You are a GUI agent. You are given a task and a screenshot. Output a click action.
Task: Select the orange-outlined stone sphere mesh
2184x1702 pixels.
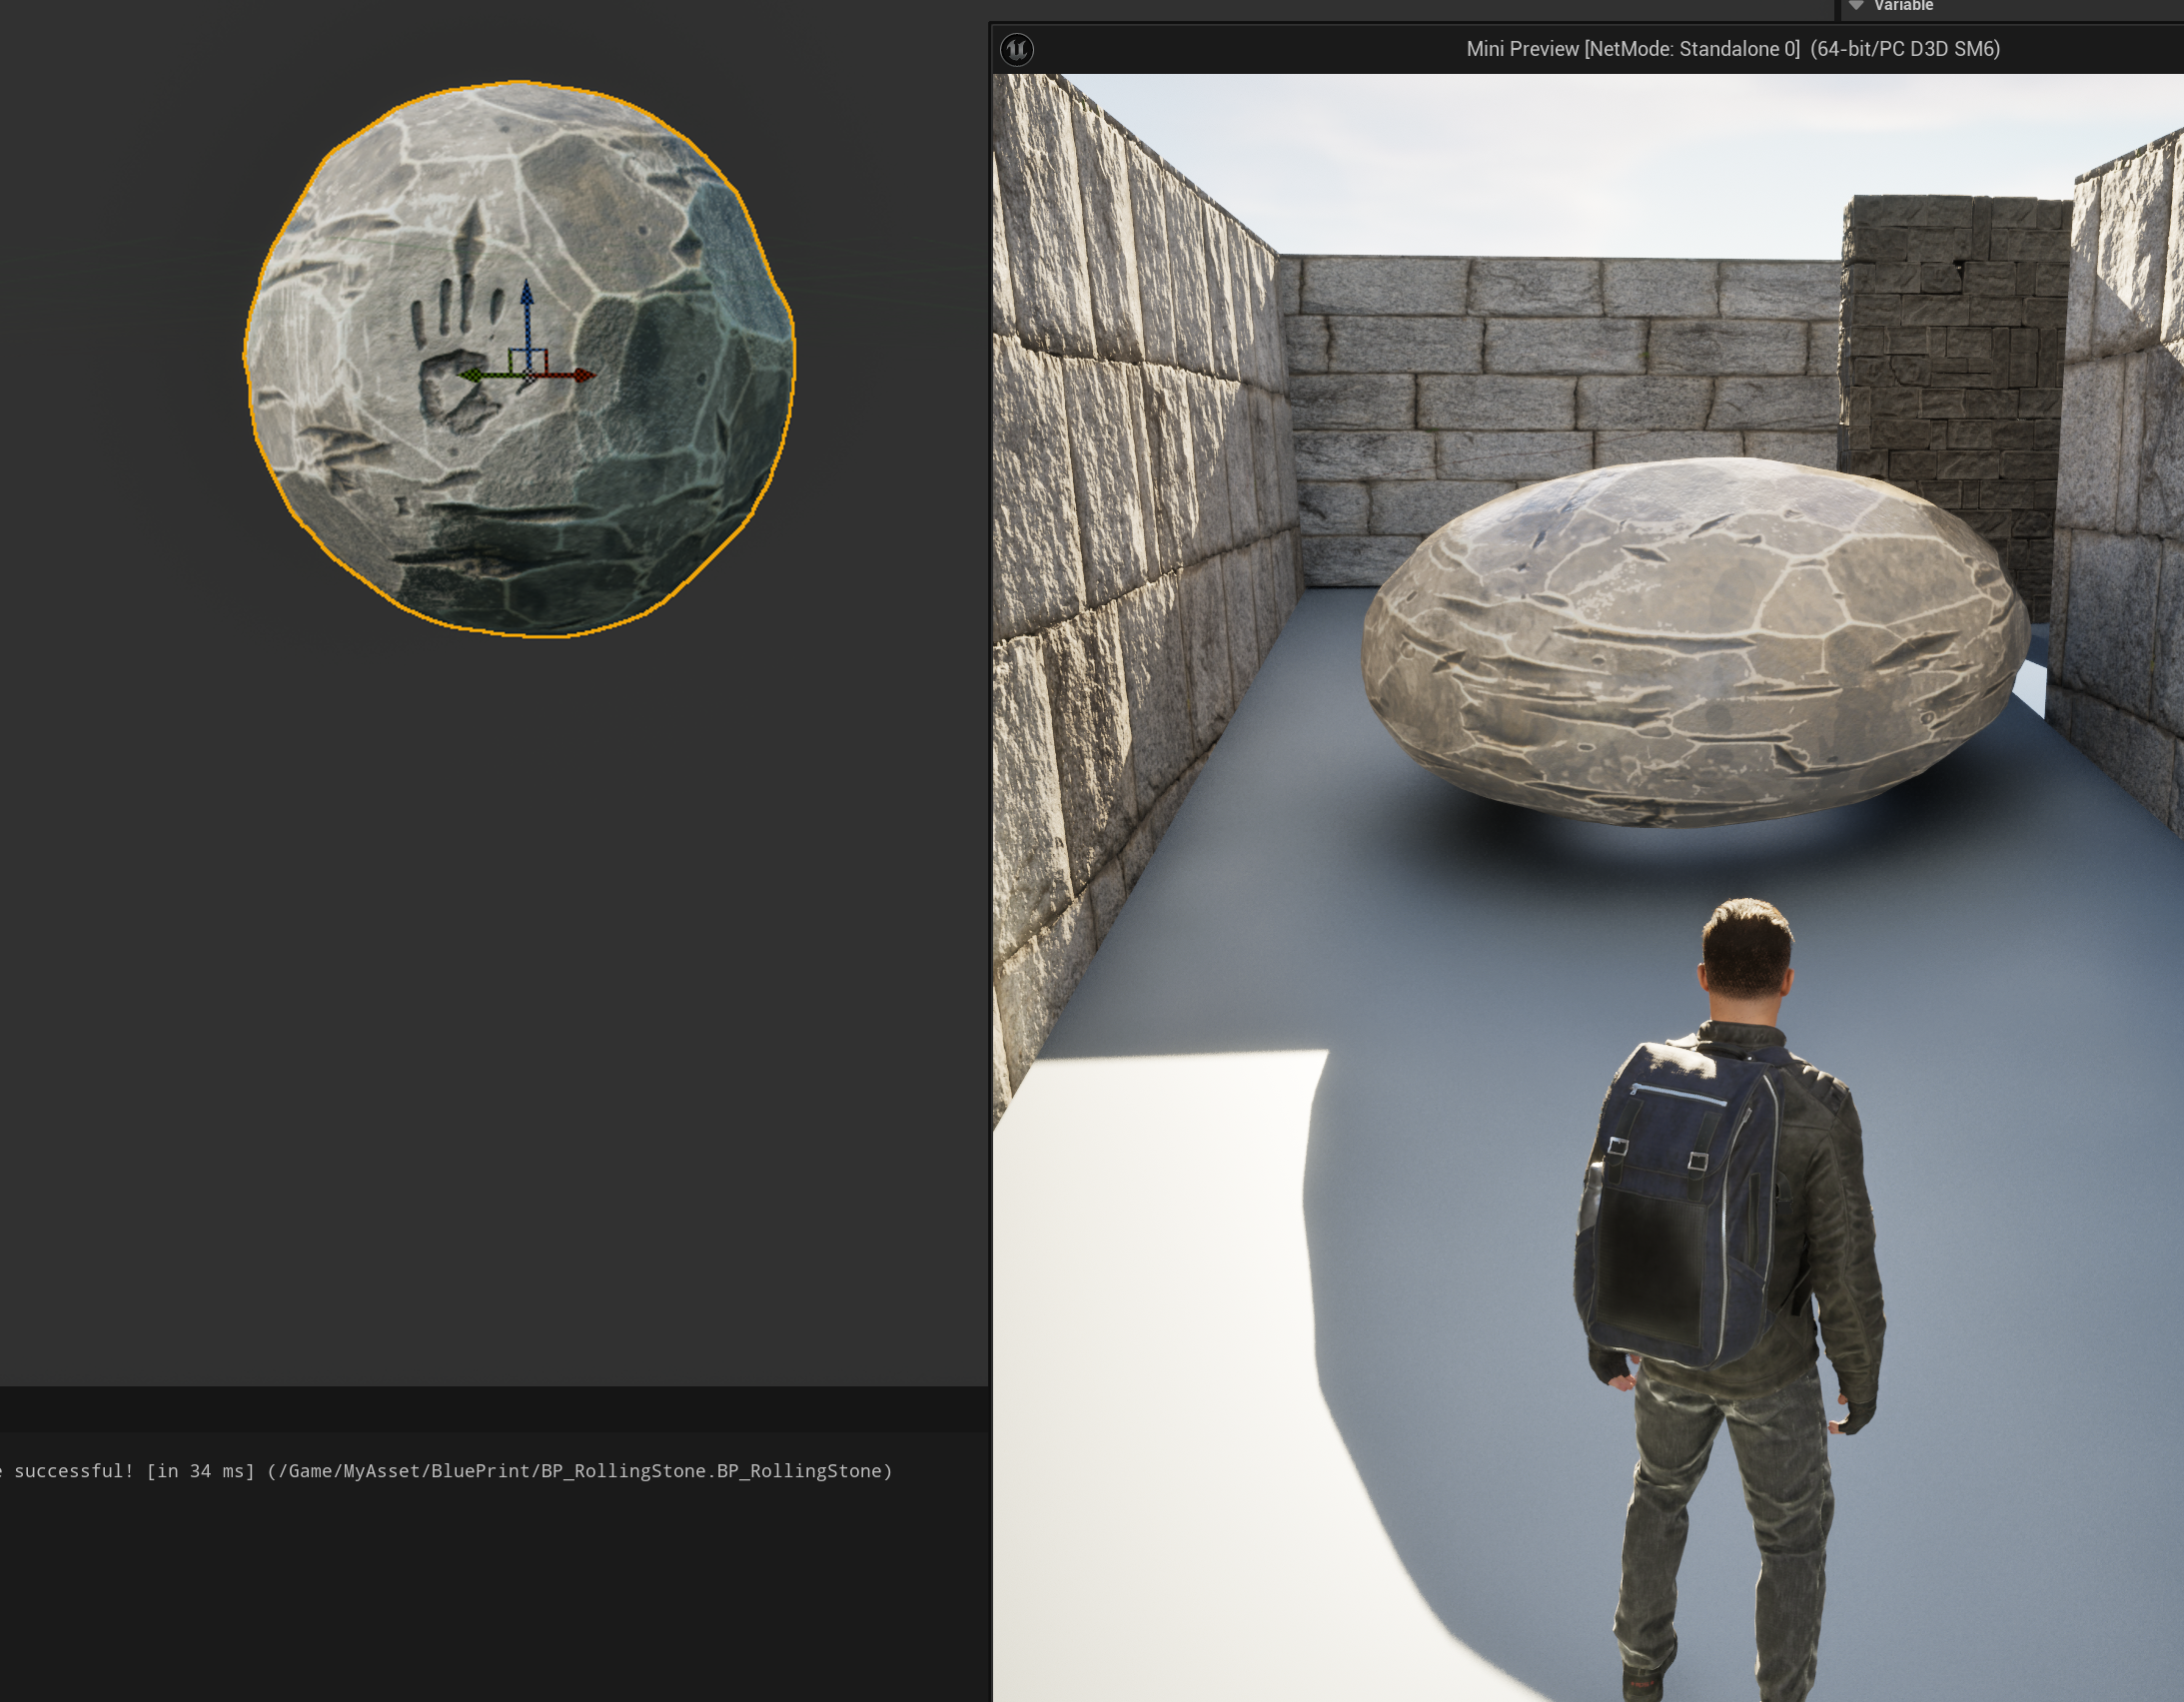pos(640,470)
